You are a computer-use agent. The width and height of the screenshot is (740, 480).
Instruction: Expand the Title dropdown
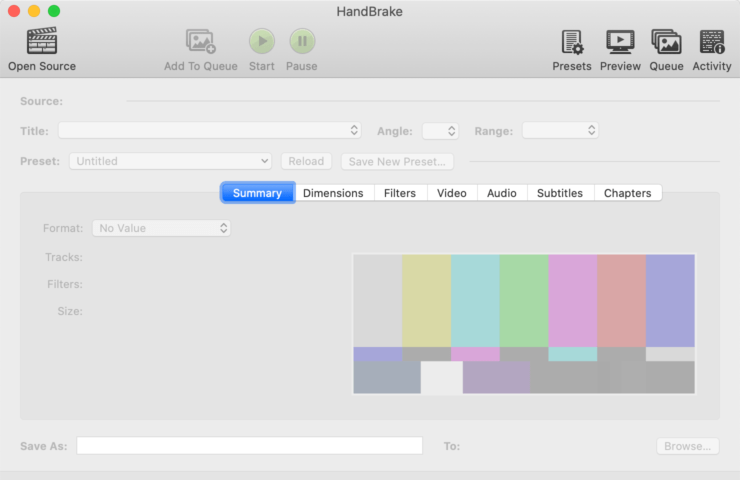coord(210,130)
